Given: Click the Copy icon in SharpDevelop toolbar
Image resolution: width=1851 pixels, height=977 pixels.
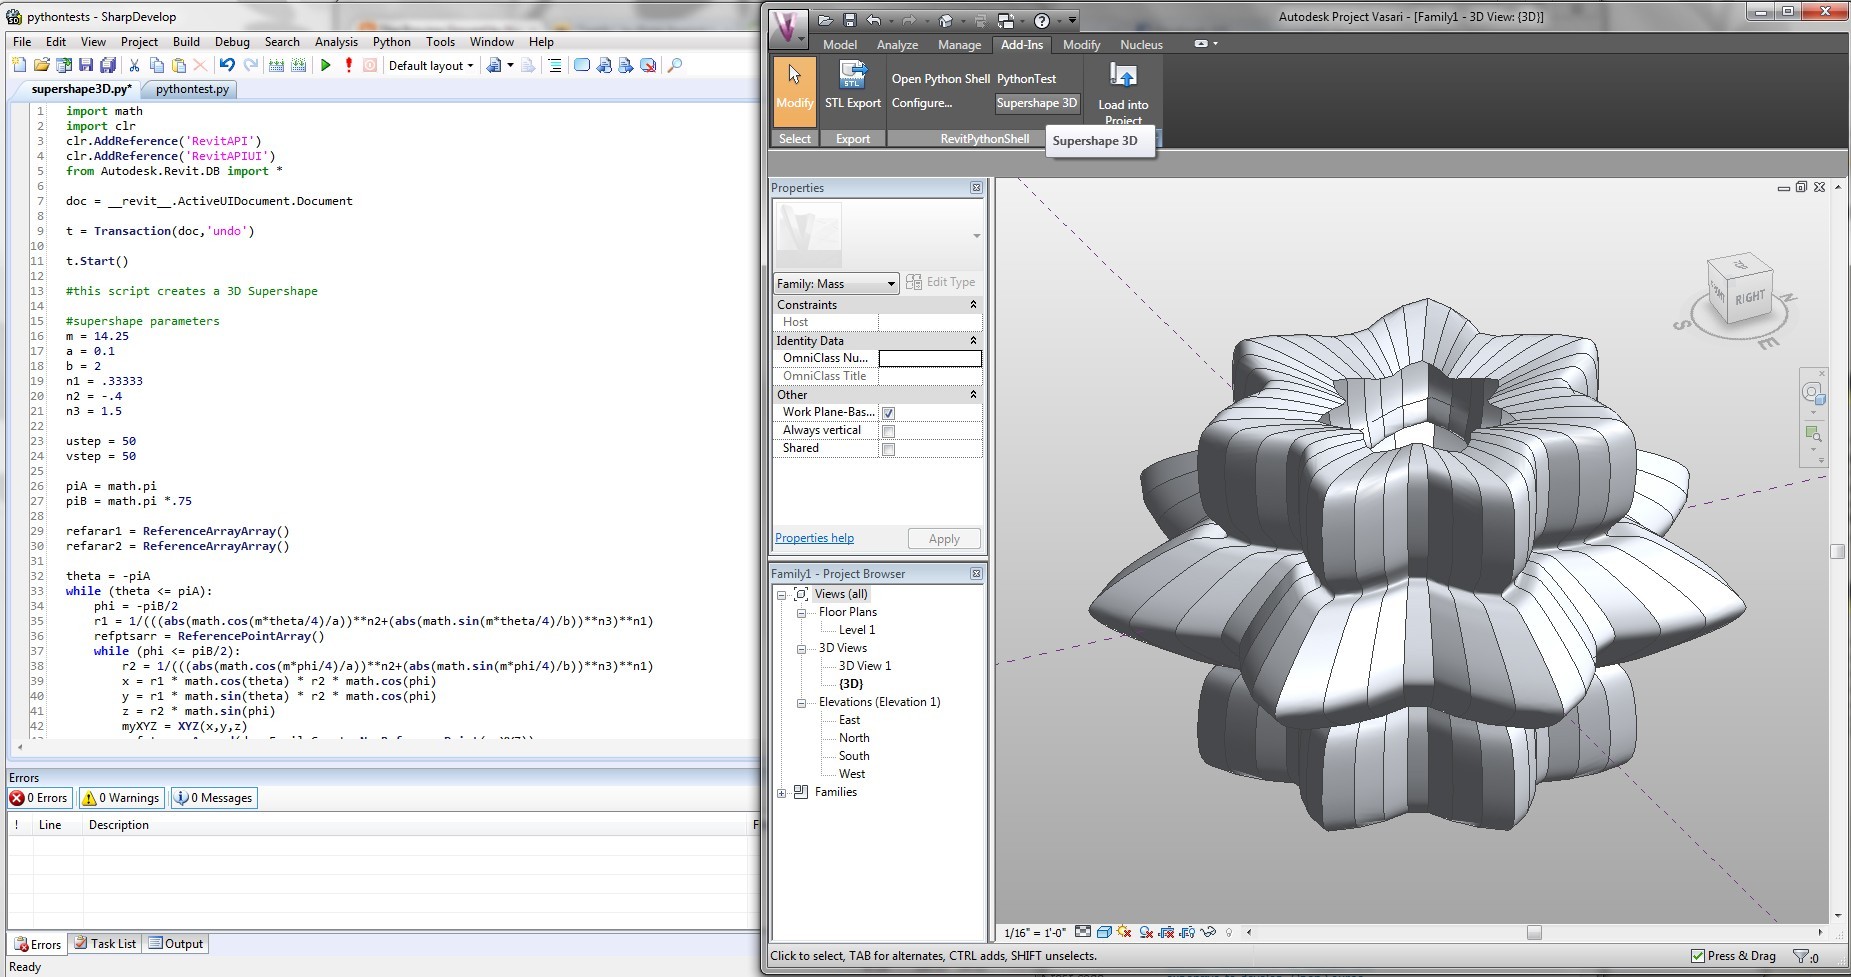Looking at the screenshot, I should [156, 65].
